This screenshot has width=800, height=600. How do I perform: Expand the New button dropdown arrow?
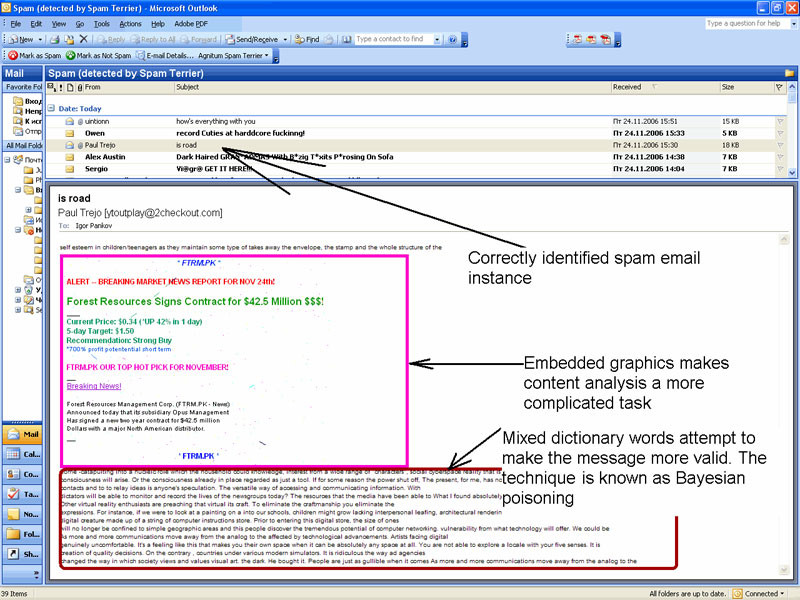40,39
